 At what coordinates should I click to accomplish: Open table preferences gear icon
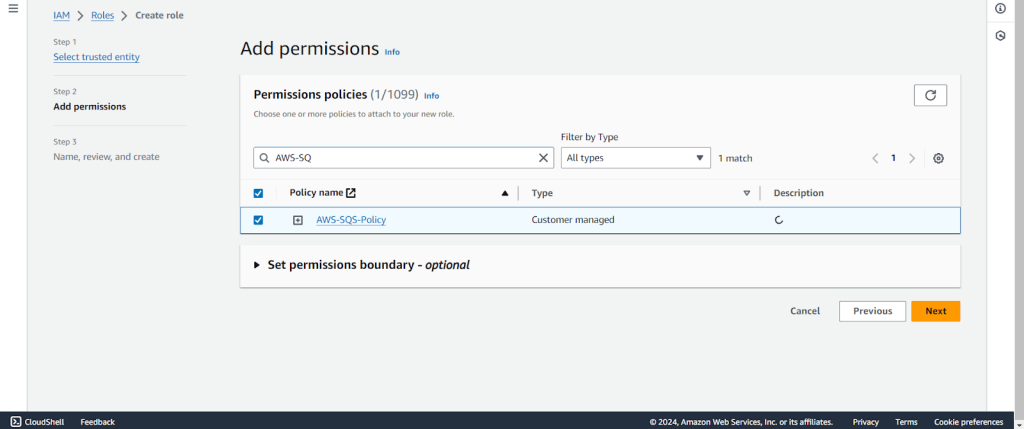[x=938, y=158]
